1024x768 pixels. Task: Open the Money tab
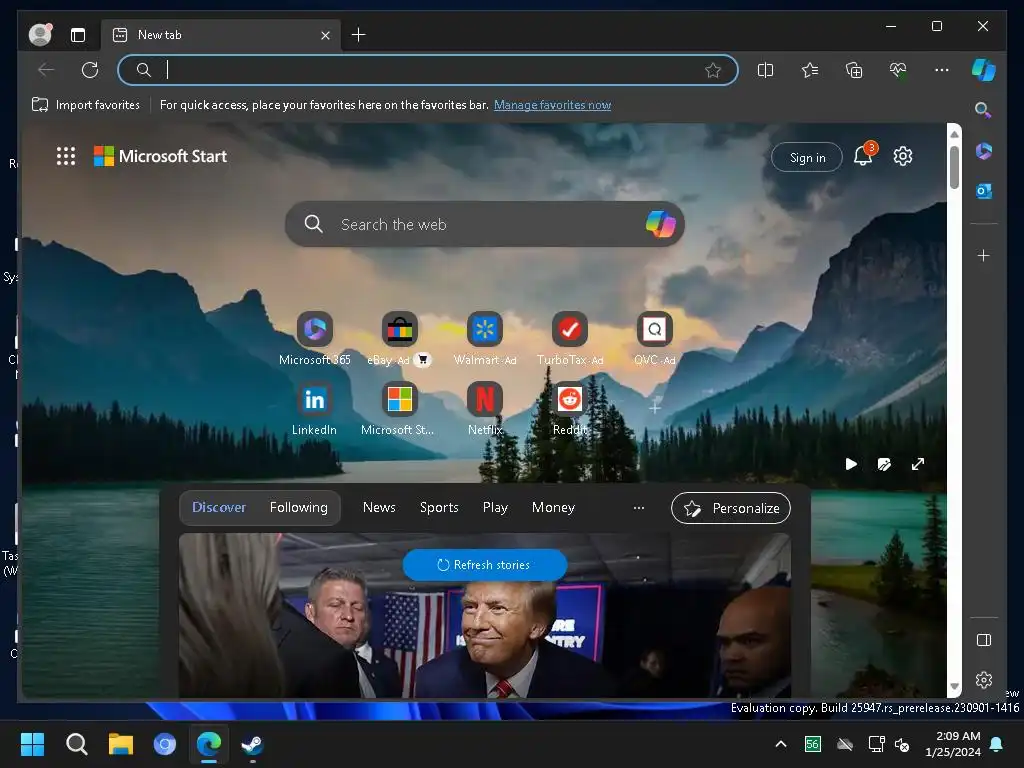[553, 507]
